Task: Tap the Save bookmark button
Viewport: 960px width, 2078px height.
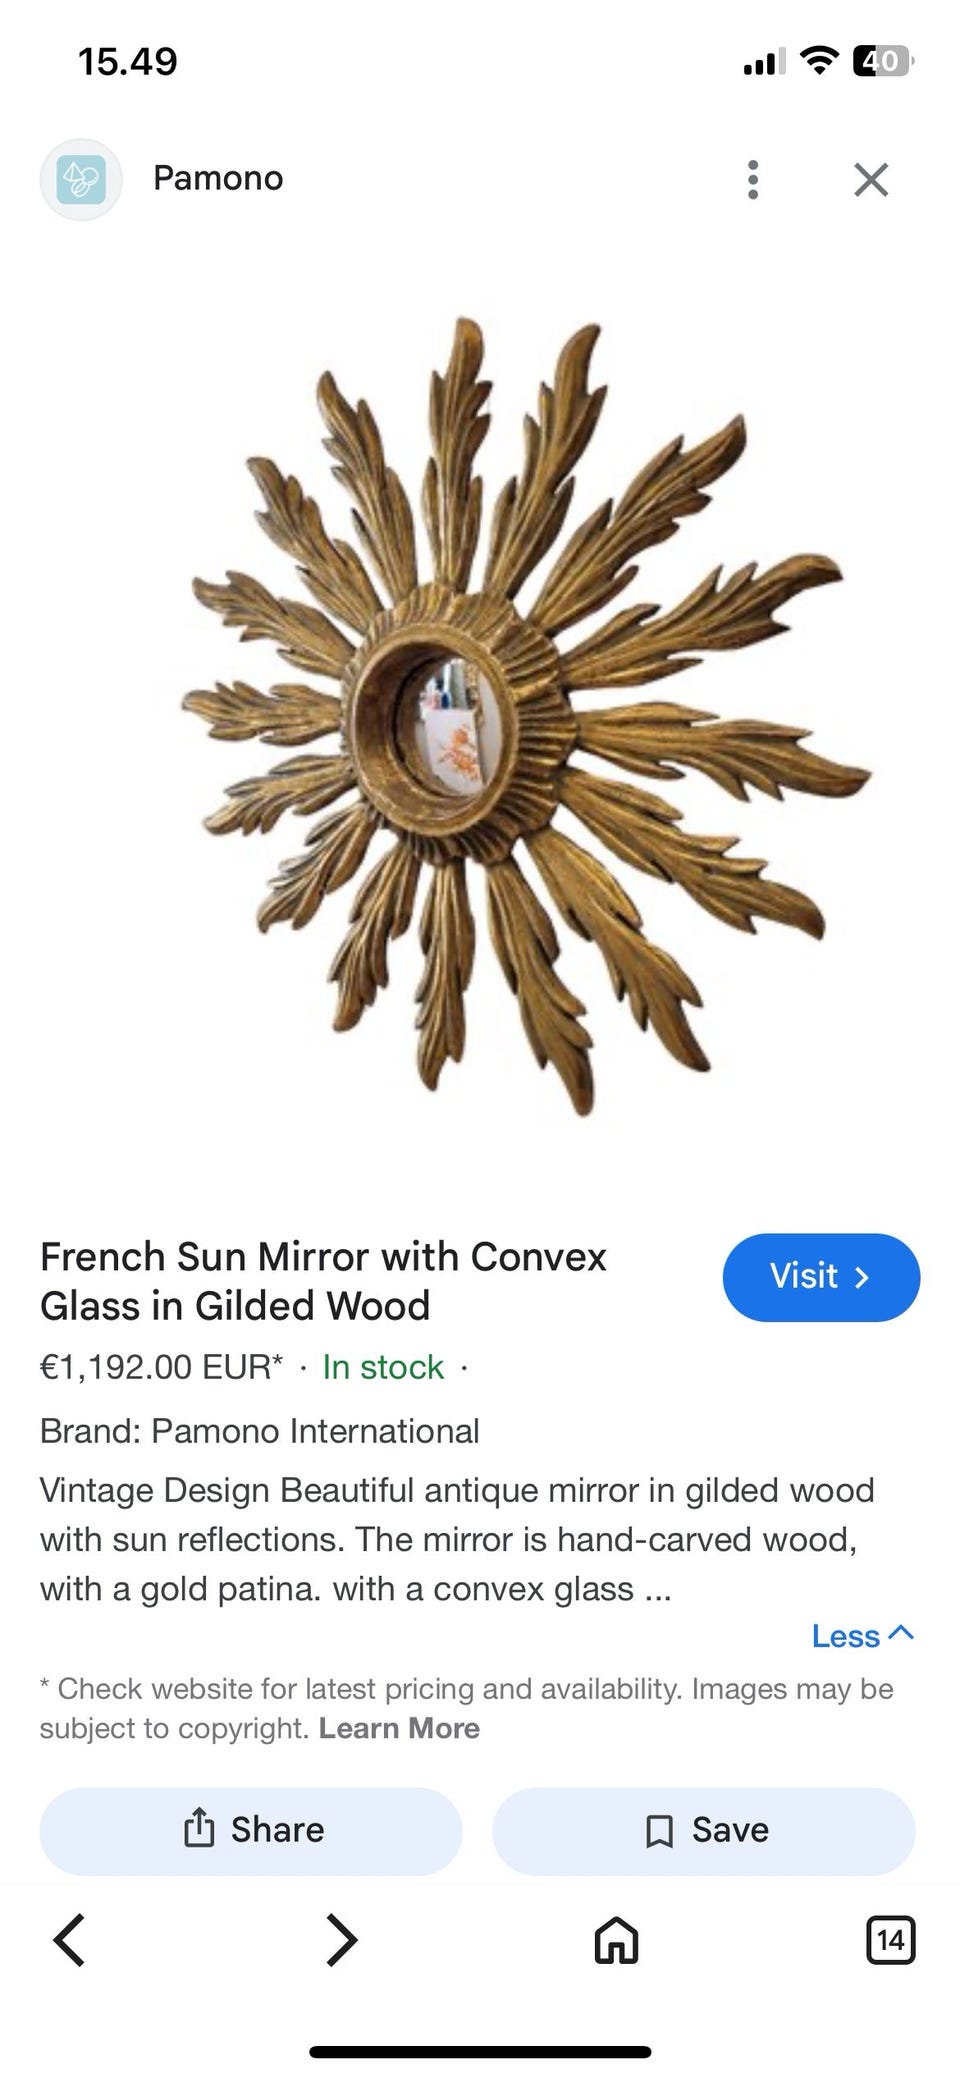Action: tap(704, 1831)
